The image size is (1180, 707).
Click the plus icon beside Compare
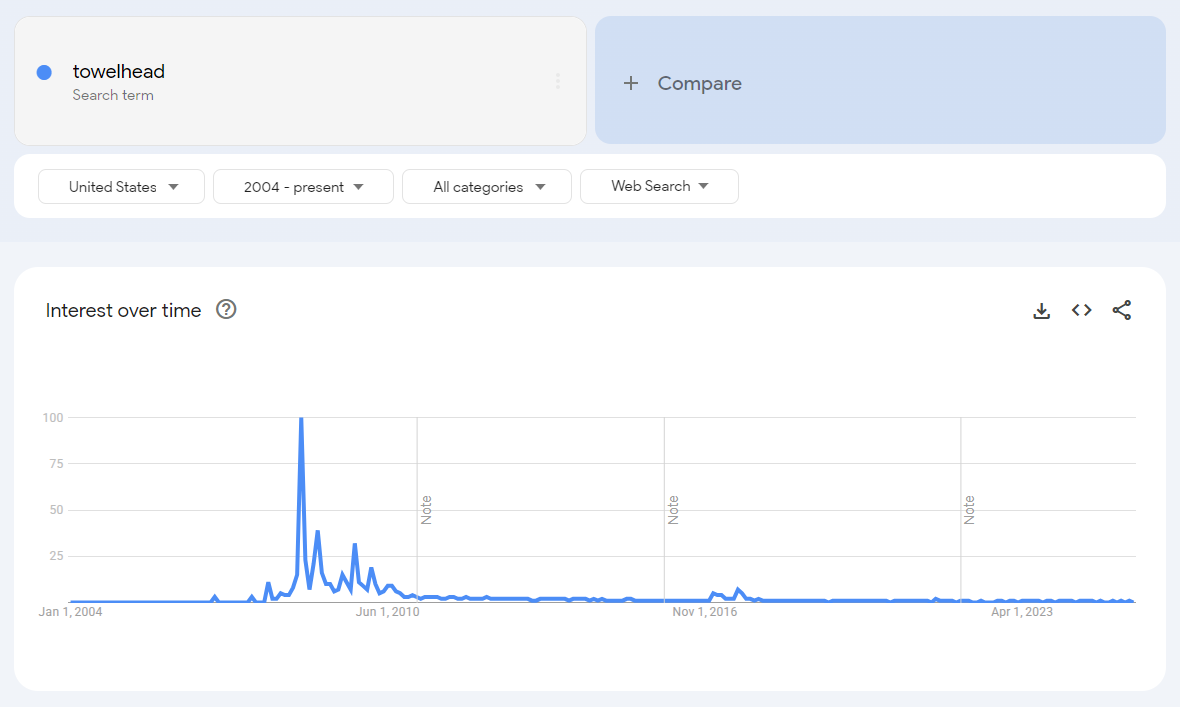[631, 83]
